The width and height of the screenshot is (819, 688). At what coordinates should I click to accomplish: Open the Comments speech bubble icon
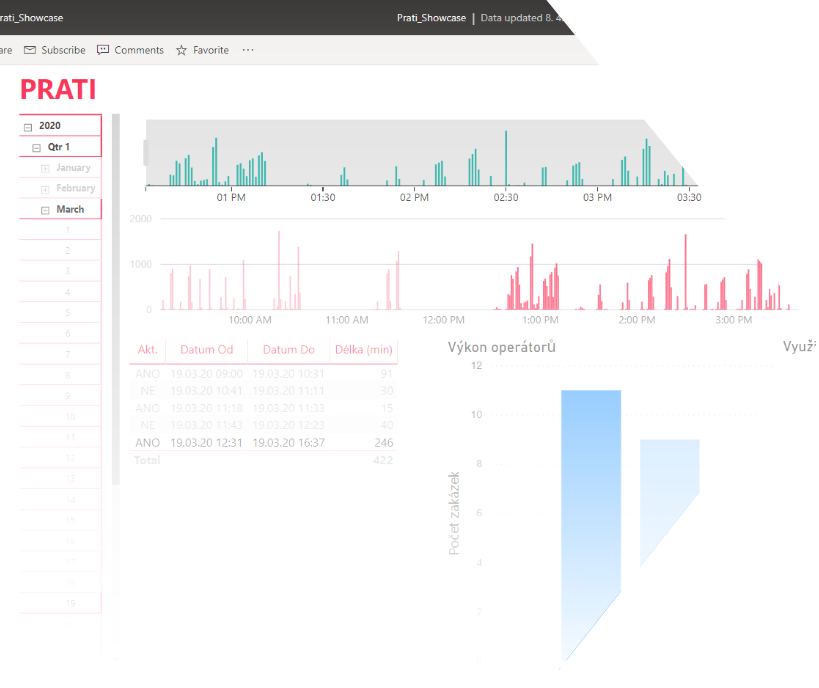coord(103,50)
